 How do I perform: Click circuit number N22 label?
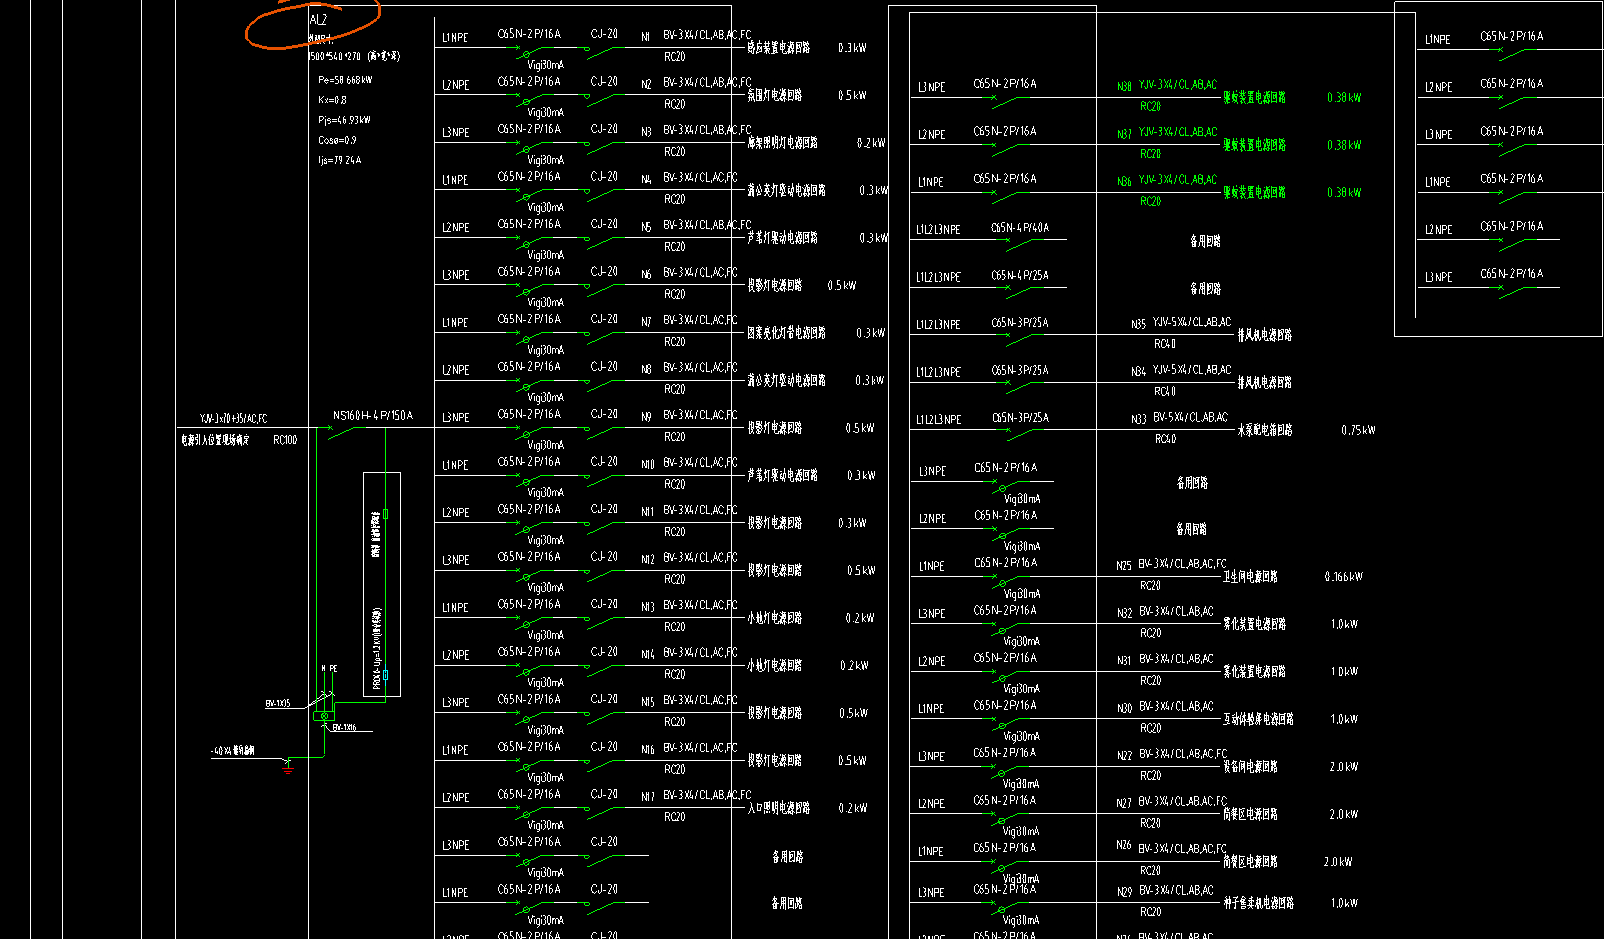(1124, 756)
